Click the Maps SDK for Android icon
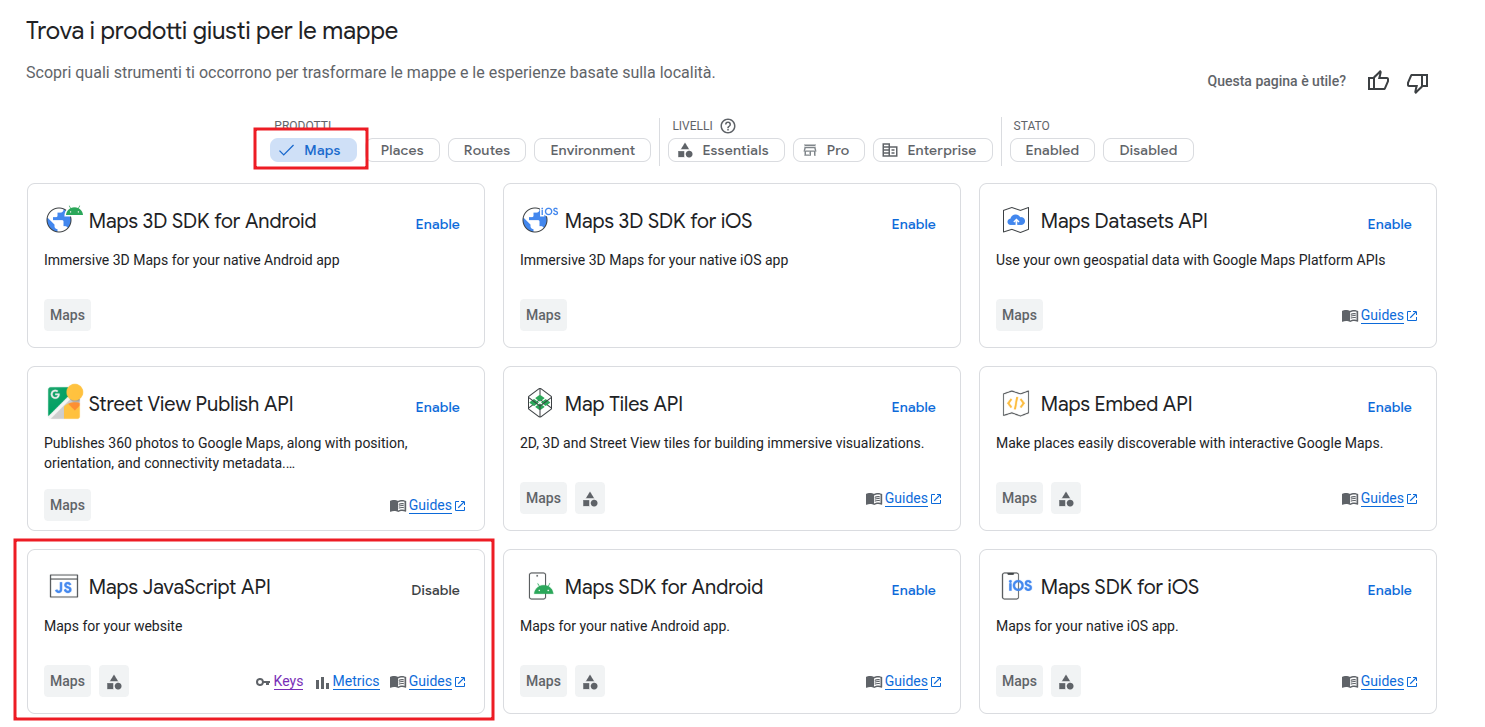Viewport: 1485px width, 727px height. point(540,586)
